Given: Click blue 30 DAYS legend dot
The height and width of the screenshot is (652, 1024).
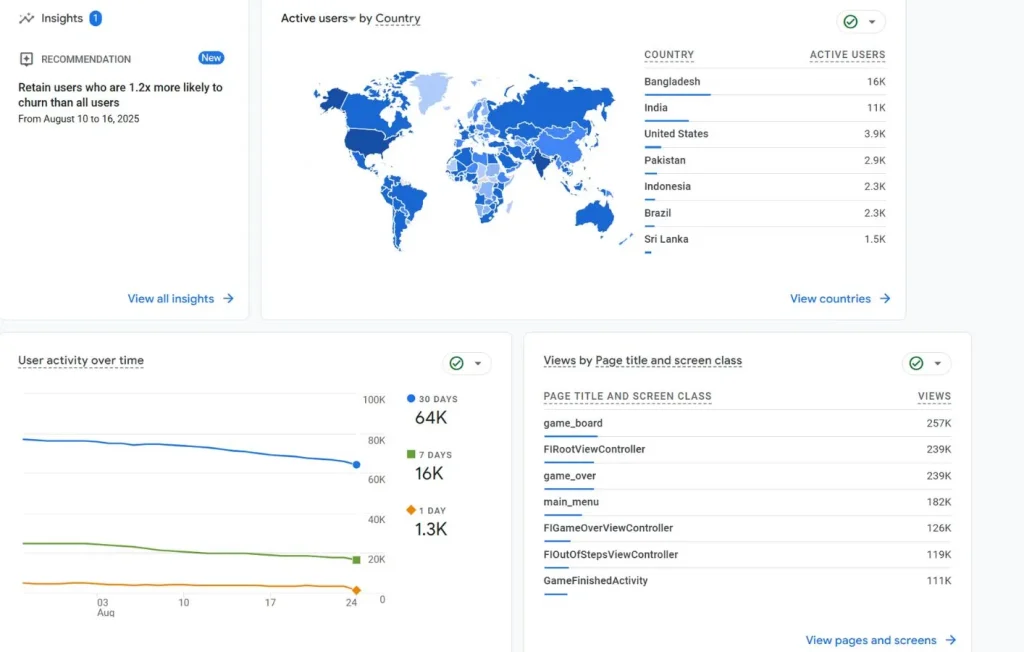Looking at the screenshot, I should [411, 399].
